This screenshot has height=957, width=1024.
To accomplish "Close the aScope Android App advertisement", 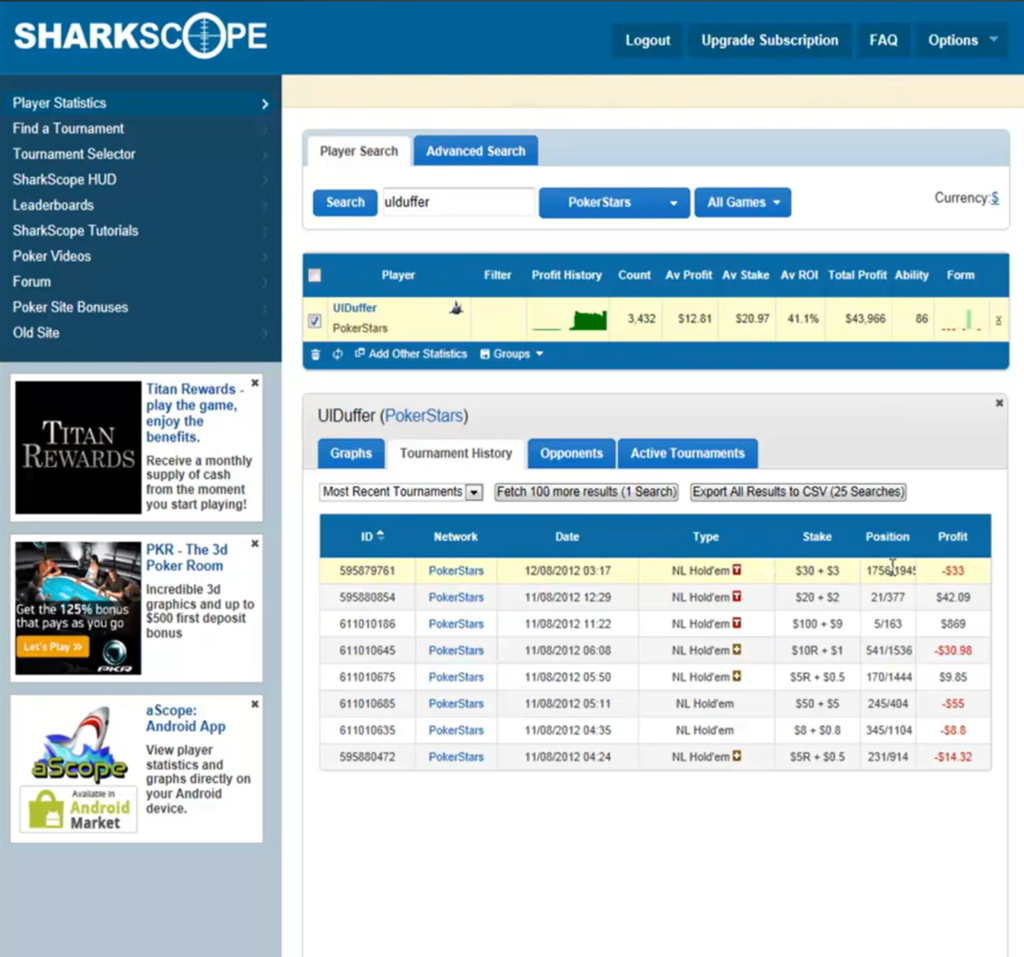I will tap(255, 704).
